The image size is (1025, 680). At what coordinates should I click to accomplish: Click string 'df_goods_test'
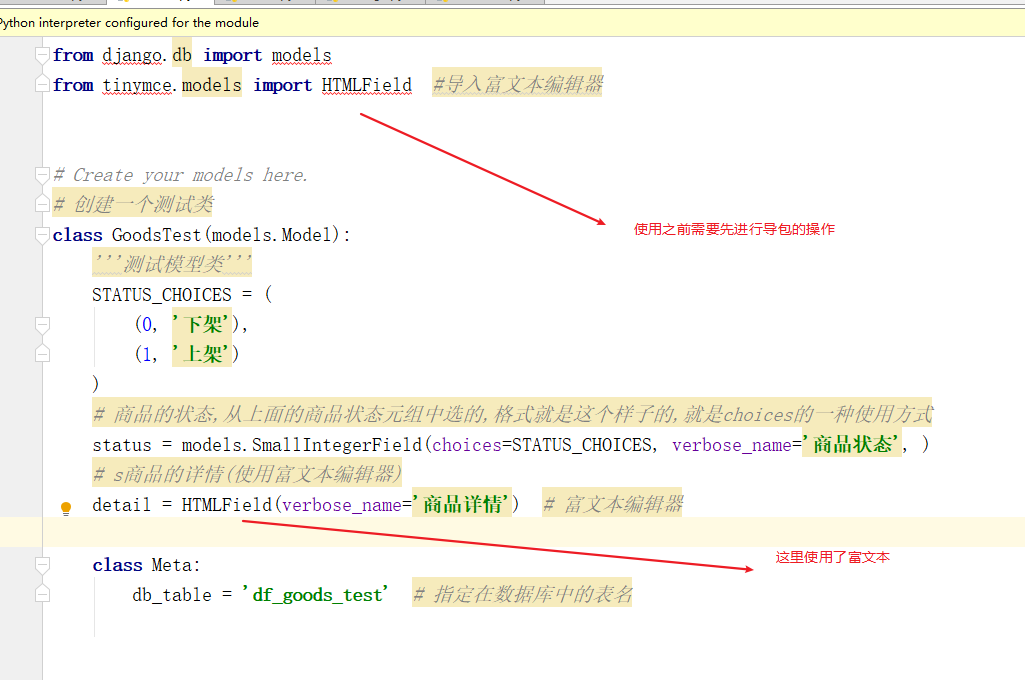coord(315,595)
